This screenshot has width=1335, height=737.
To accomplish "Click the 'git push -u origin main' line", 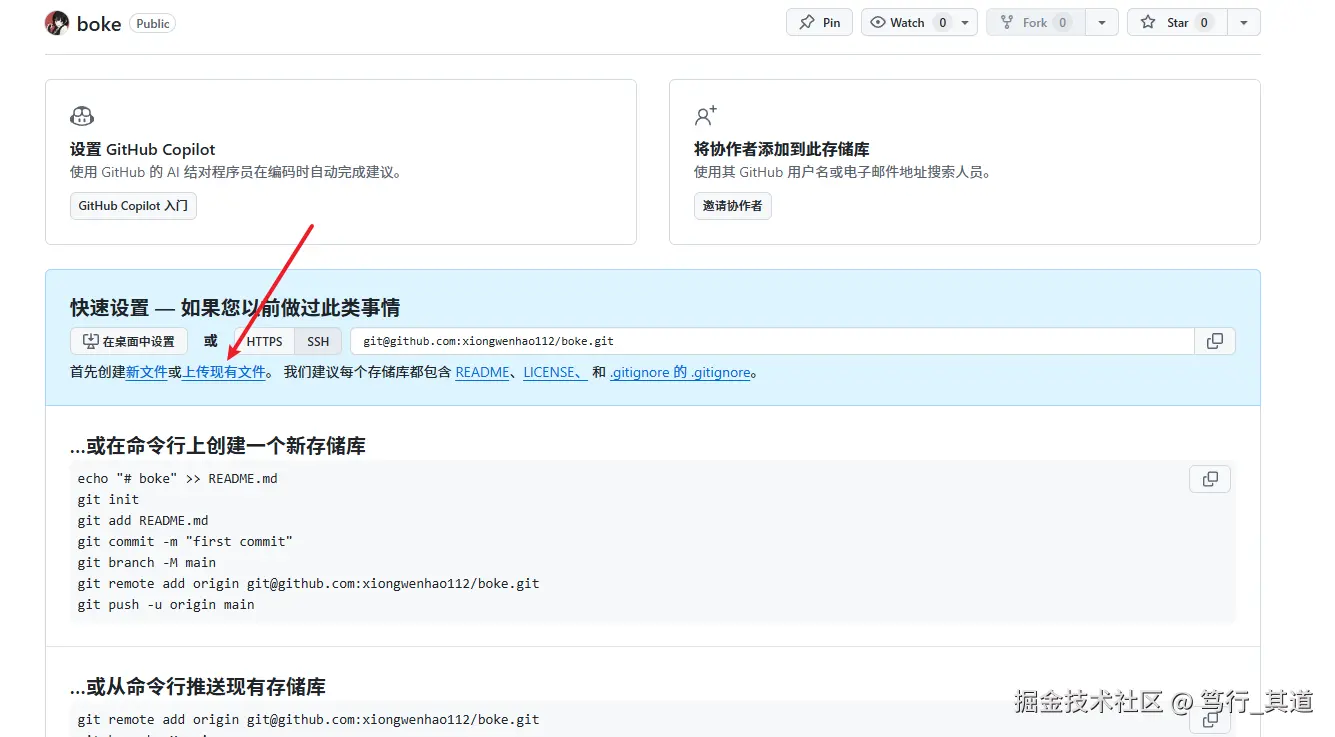I will (166, 604).
